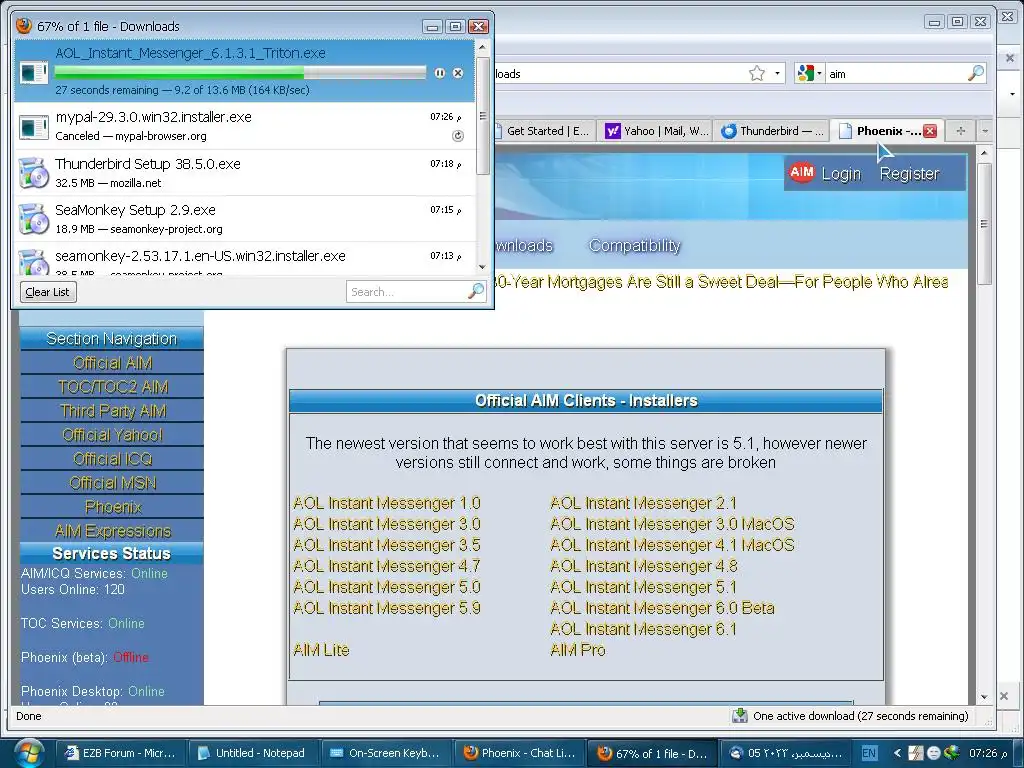Click One active download status text

(x=860, y=716)
